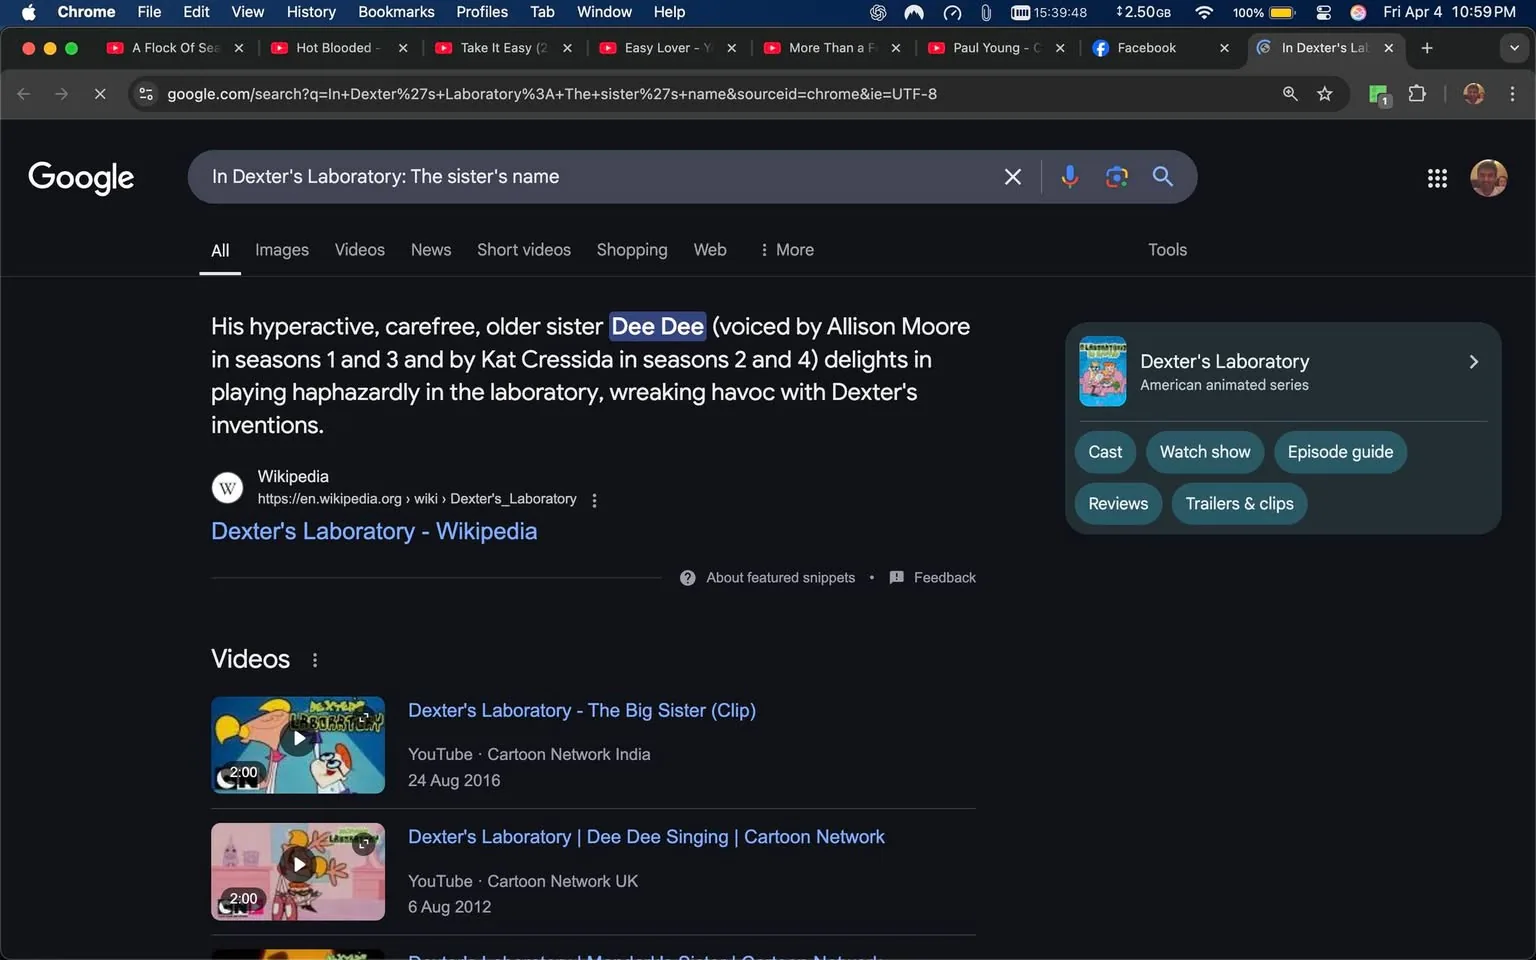Play the Big Sister clip video
The width and height of the screenshot is (1536, 960).
(x=297, y=738)
